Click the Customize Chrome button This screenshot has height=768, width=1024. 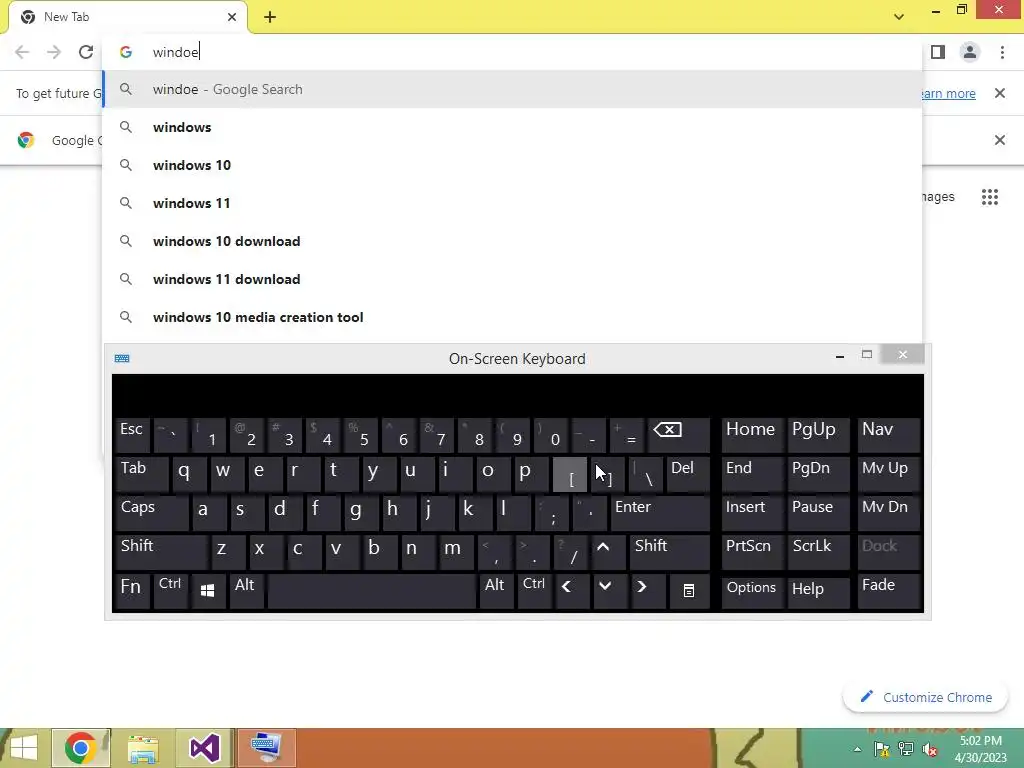click(926, 697)
